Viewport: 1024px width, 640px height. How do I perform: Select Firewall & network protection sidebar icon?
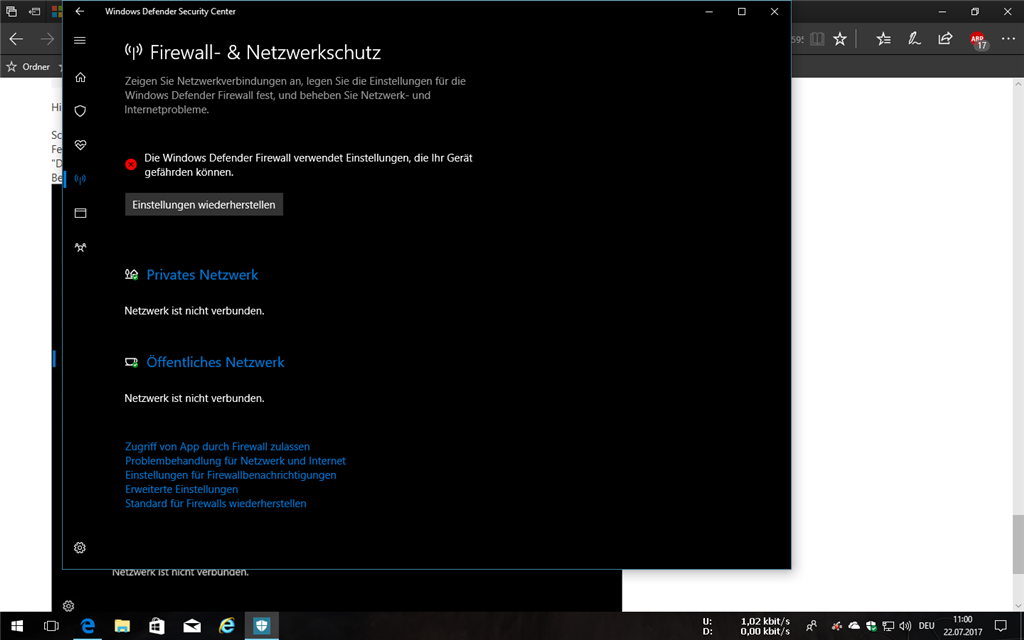click(x=80, y=179)
